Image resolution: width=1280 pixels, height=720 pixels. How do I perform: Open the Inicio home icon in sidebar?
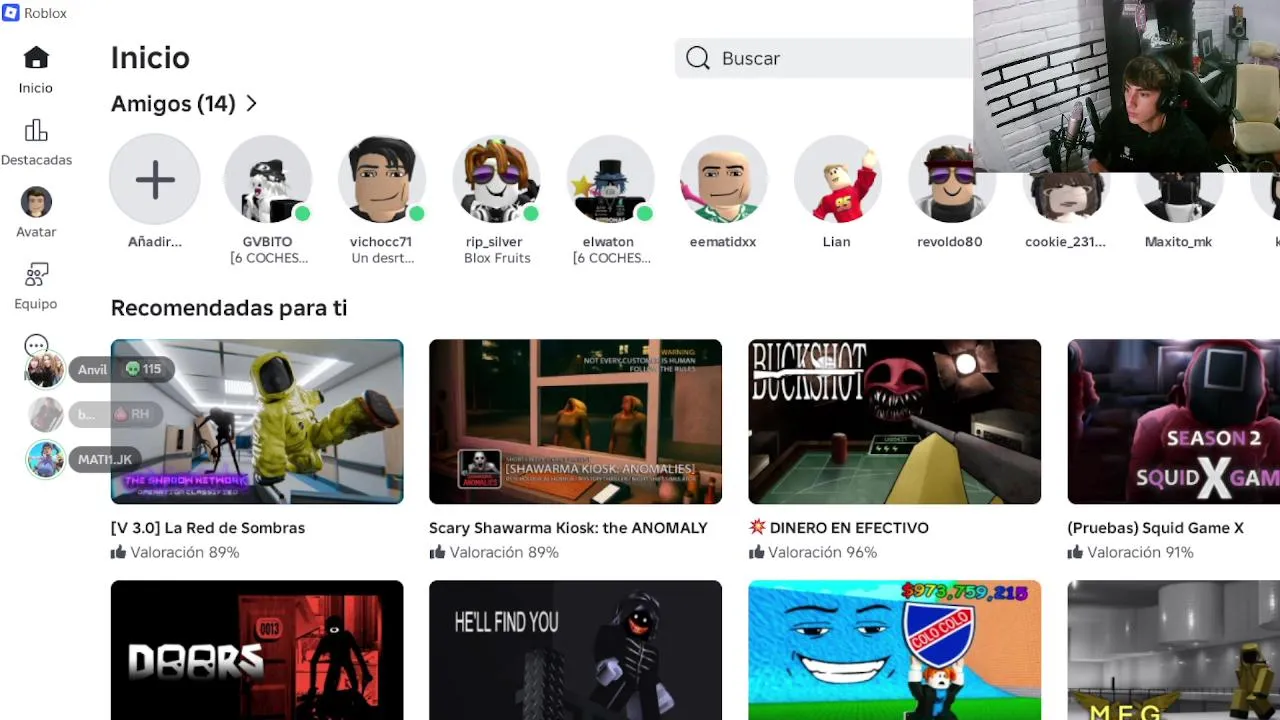(36, 58)
